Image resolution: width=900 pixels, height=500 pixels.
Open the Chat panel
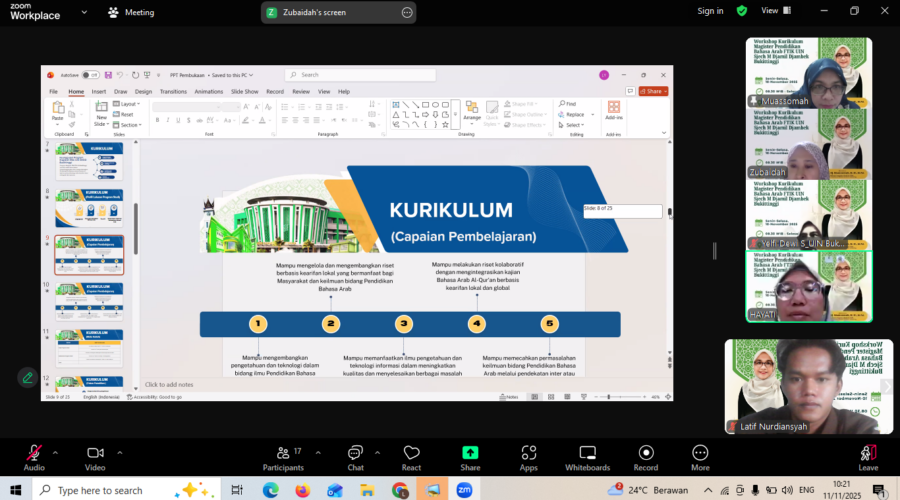click(x=355, y=456)
